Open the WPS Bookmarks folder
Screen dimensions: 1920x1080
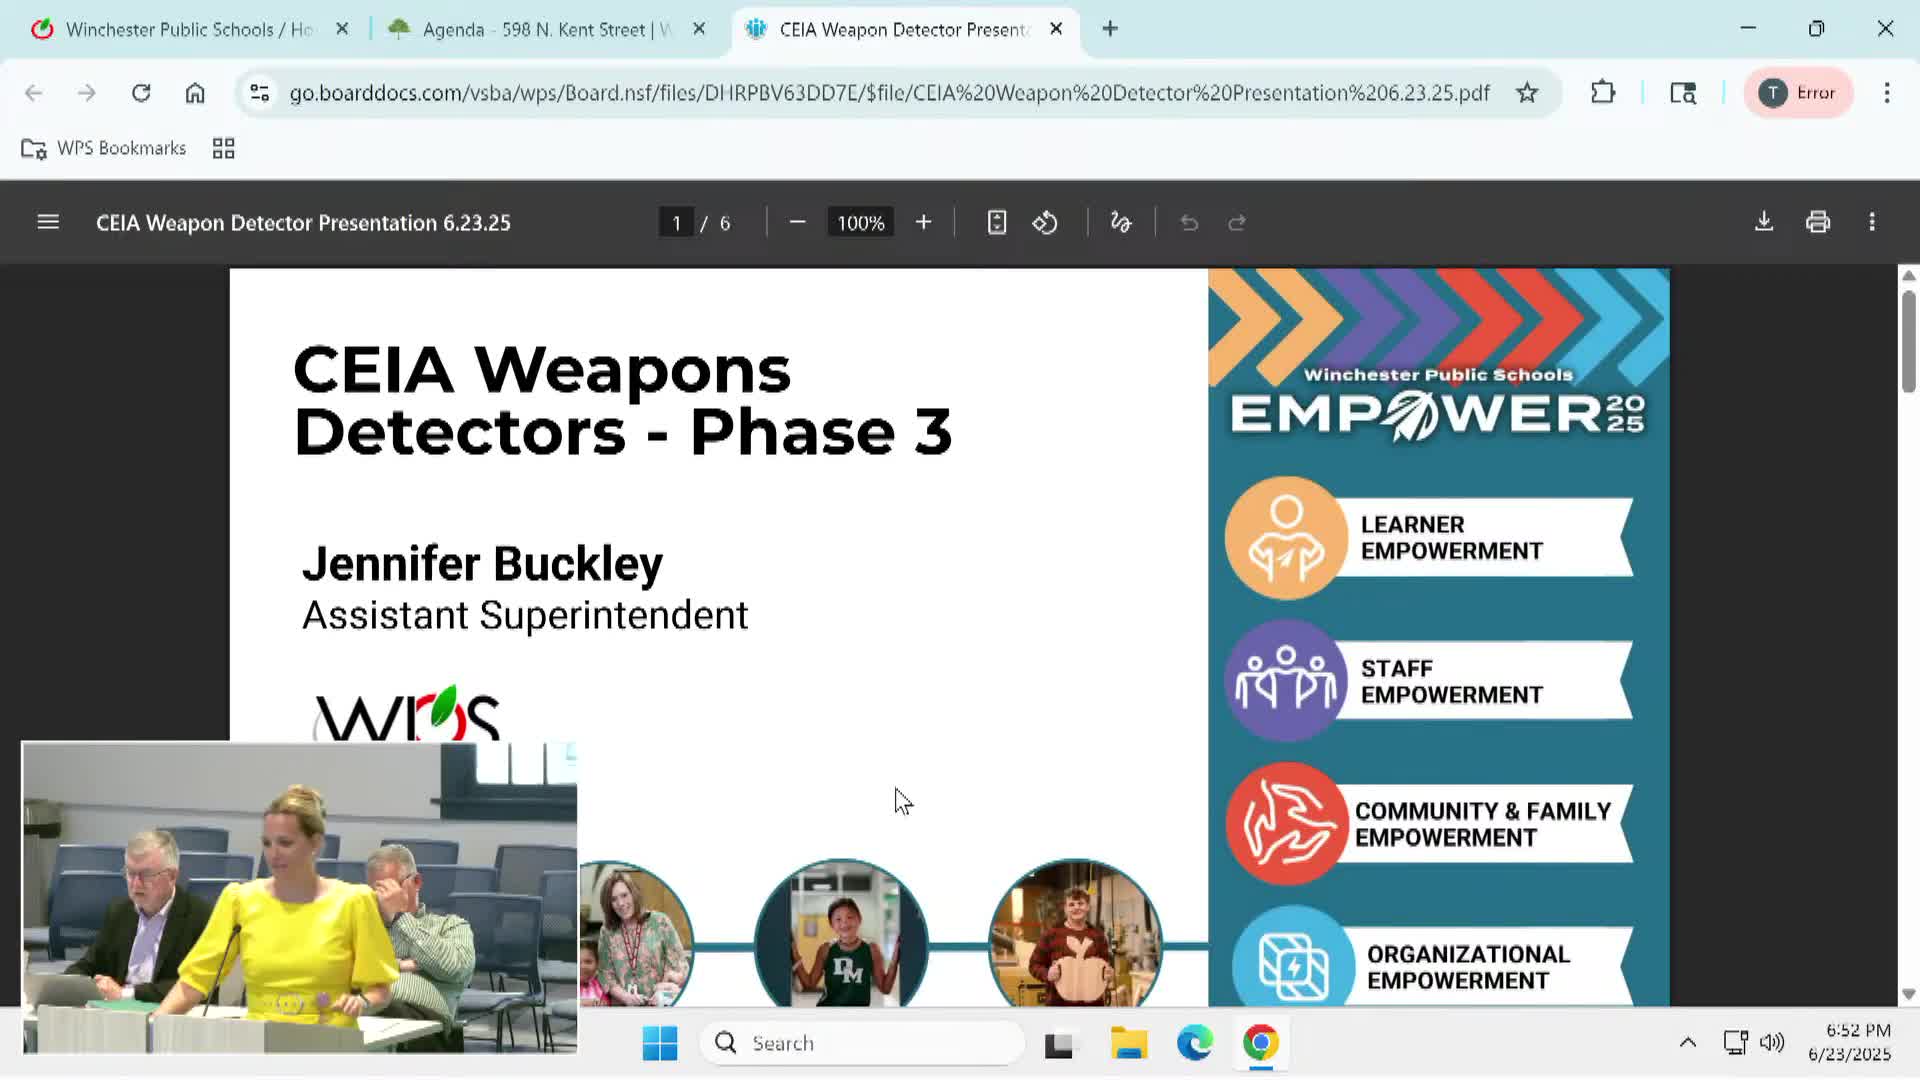pyautogui.click(x=104, y=148)
